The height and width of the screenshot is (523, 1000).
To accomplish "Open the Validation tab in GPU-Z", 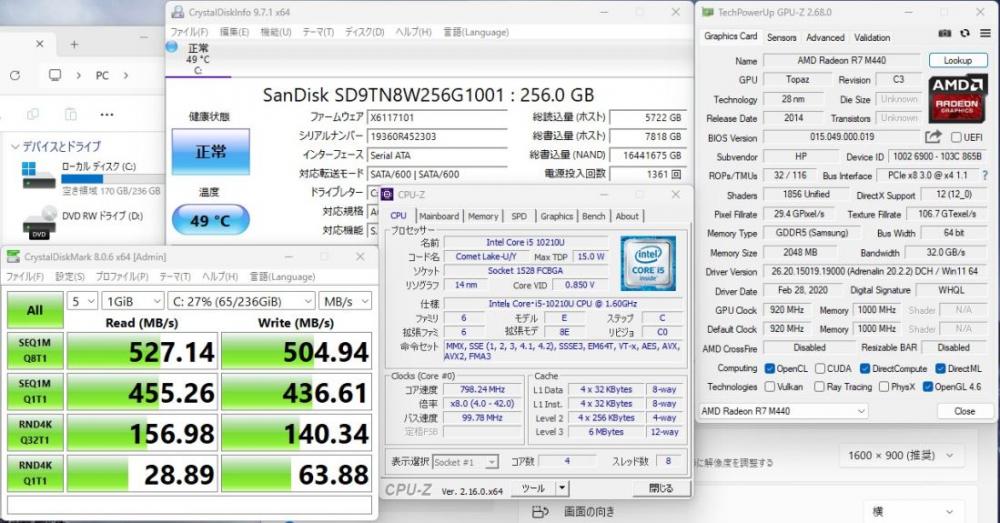I will pos(872,38).
